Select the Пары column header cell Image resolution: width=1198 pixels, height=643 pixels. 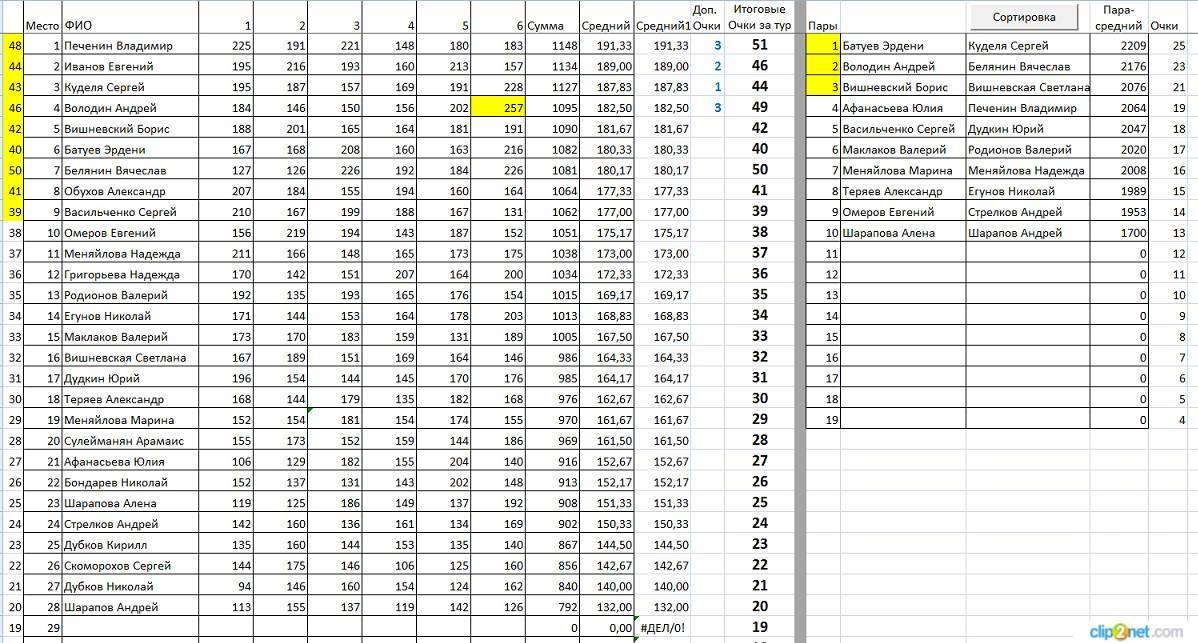click(823, 26)
